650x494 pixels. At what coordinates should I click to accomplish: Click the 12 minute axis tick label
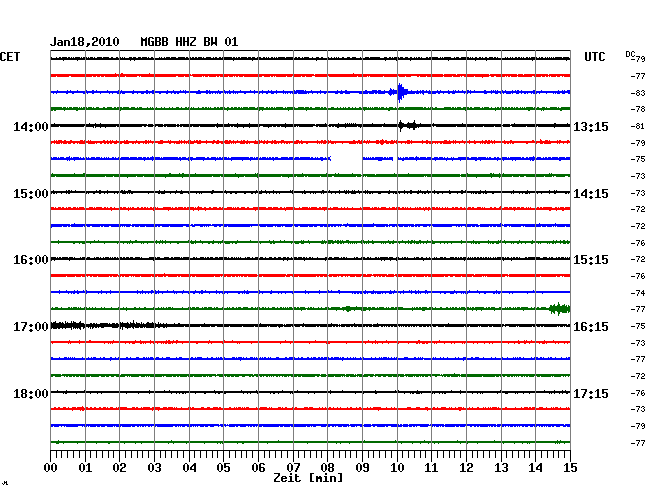466,467
